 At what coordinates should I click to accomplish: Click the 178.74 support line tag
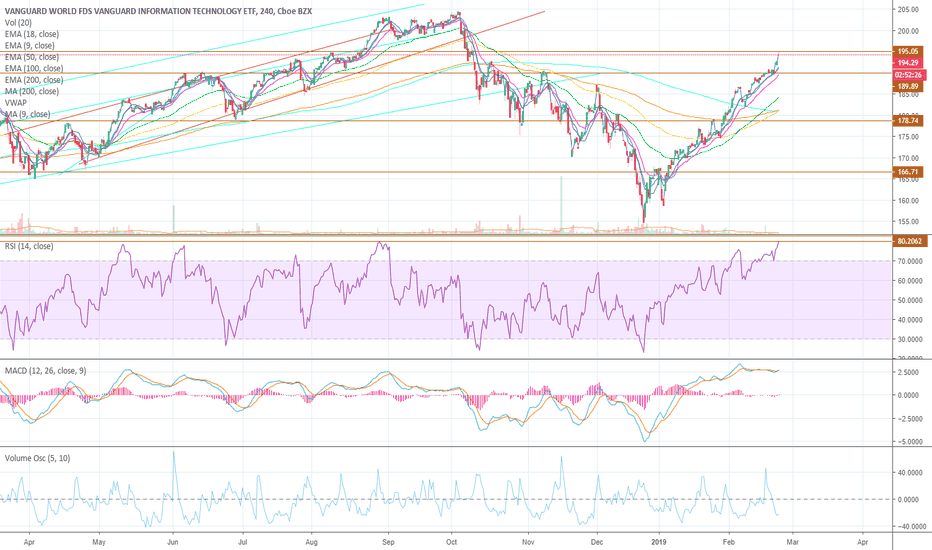tap(908, 121)
